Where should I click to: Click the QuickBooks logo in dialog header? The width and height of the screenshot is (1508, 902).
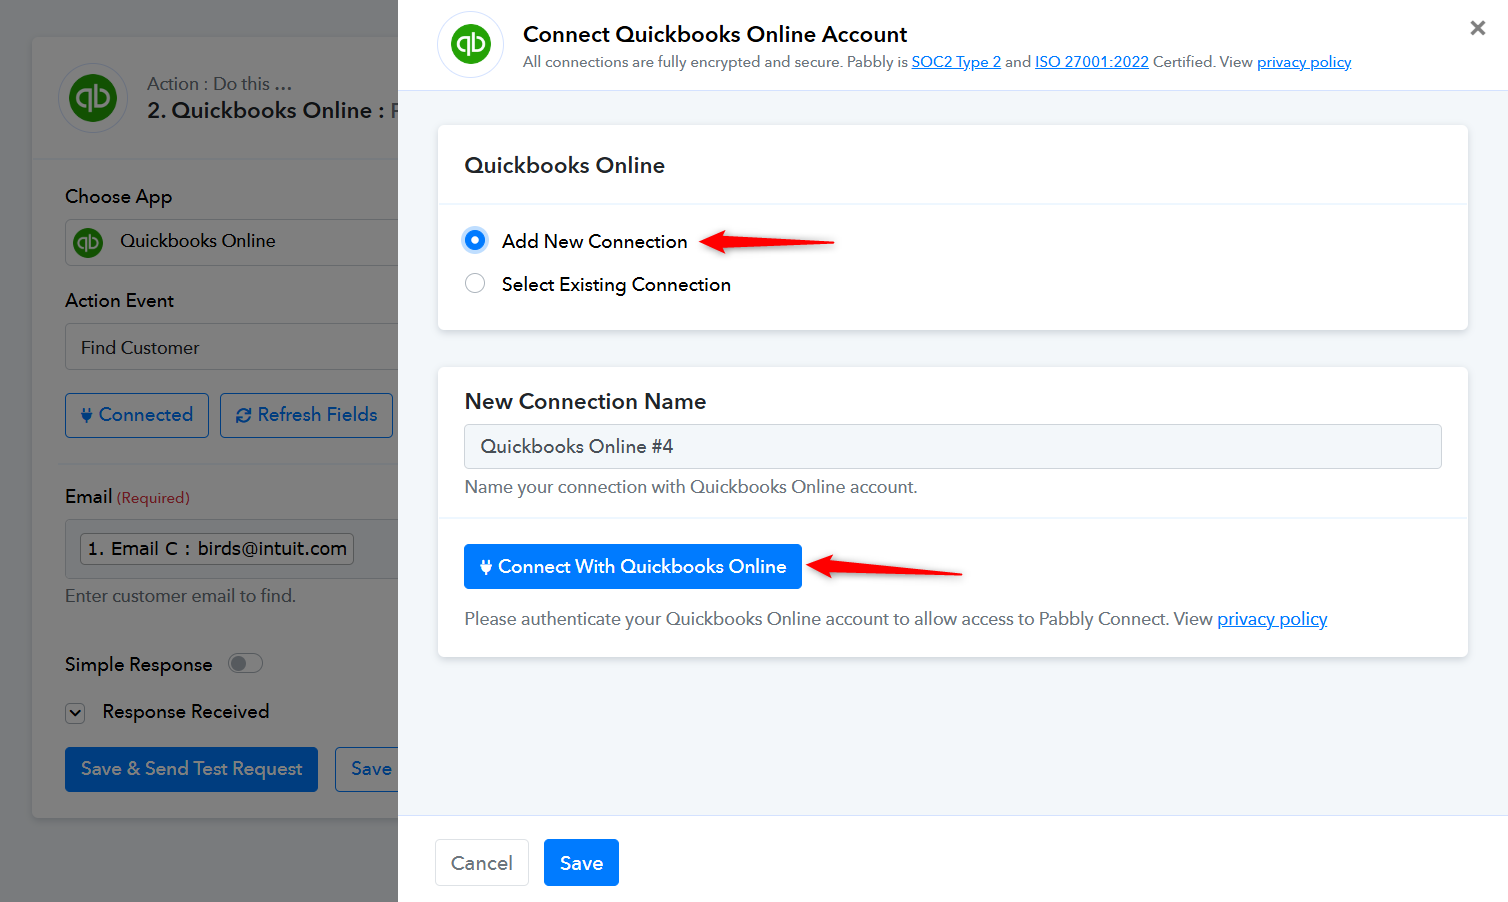[x=471, y=44]
